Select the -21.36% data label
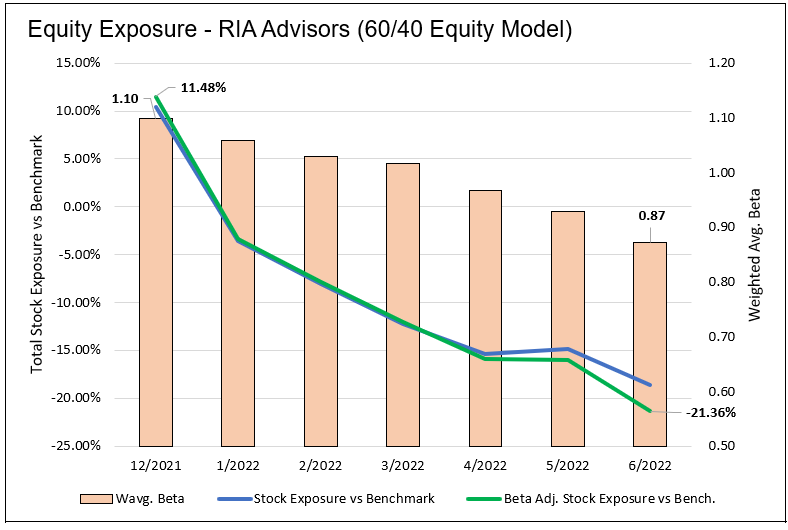This screenshot has width=788, height=530. pyautogui.click(x=710, y=413)
